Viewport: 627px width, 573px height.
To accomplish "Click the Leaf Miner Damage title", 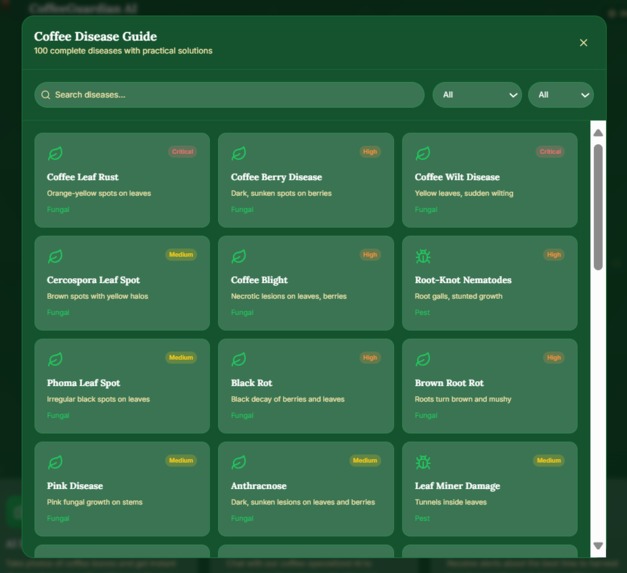I will tap(457, 486).
